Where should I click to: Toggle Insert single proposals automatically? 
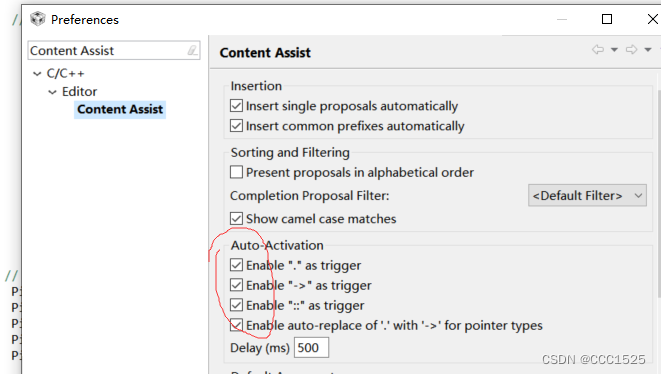[x=236, y=105]
